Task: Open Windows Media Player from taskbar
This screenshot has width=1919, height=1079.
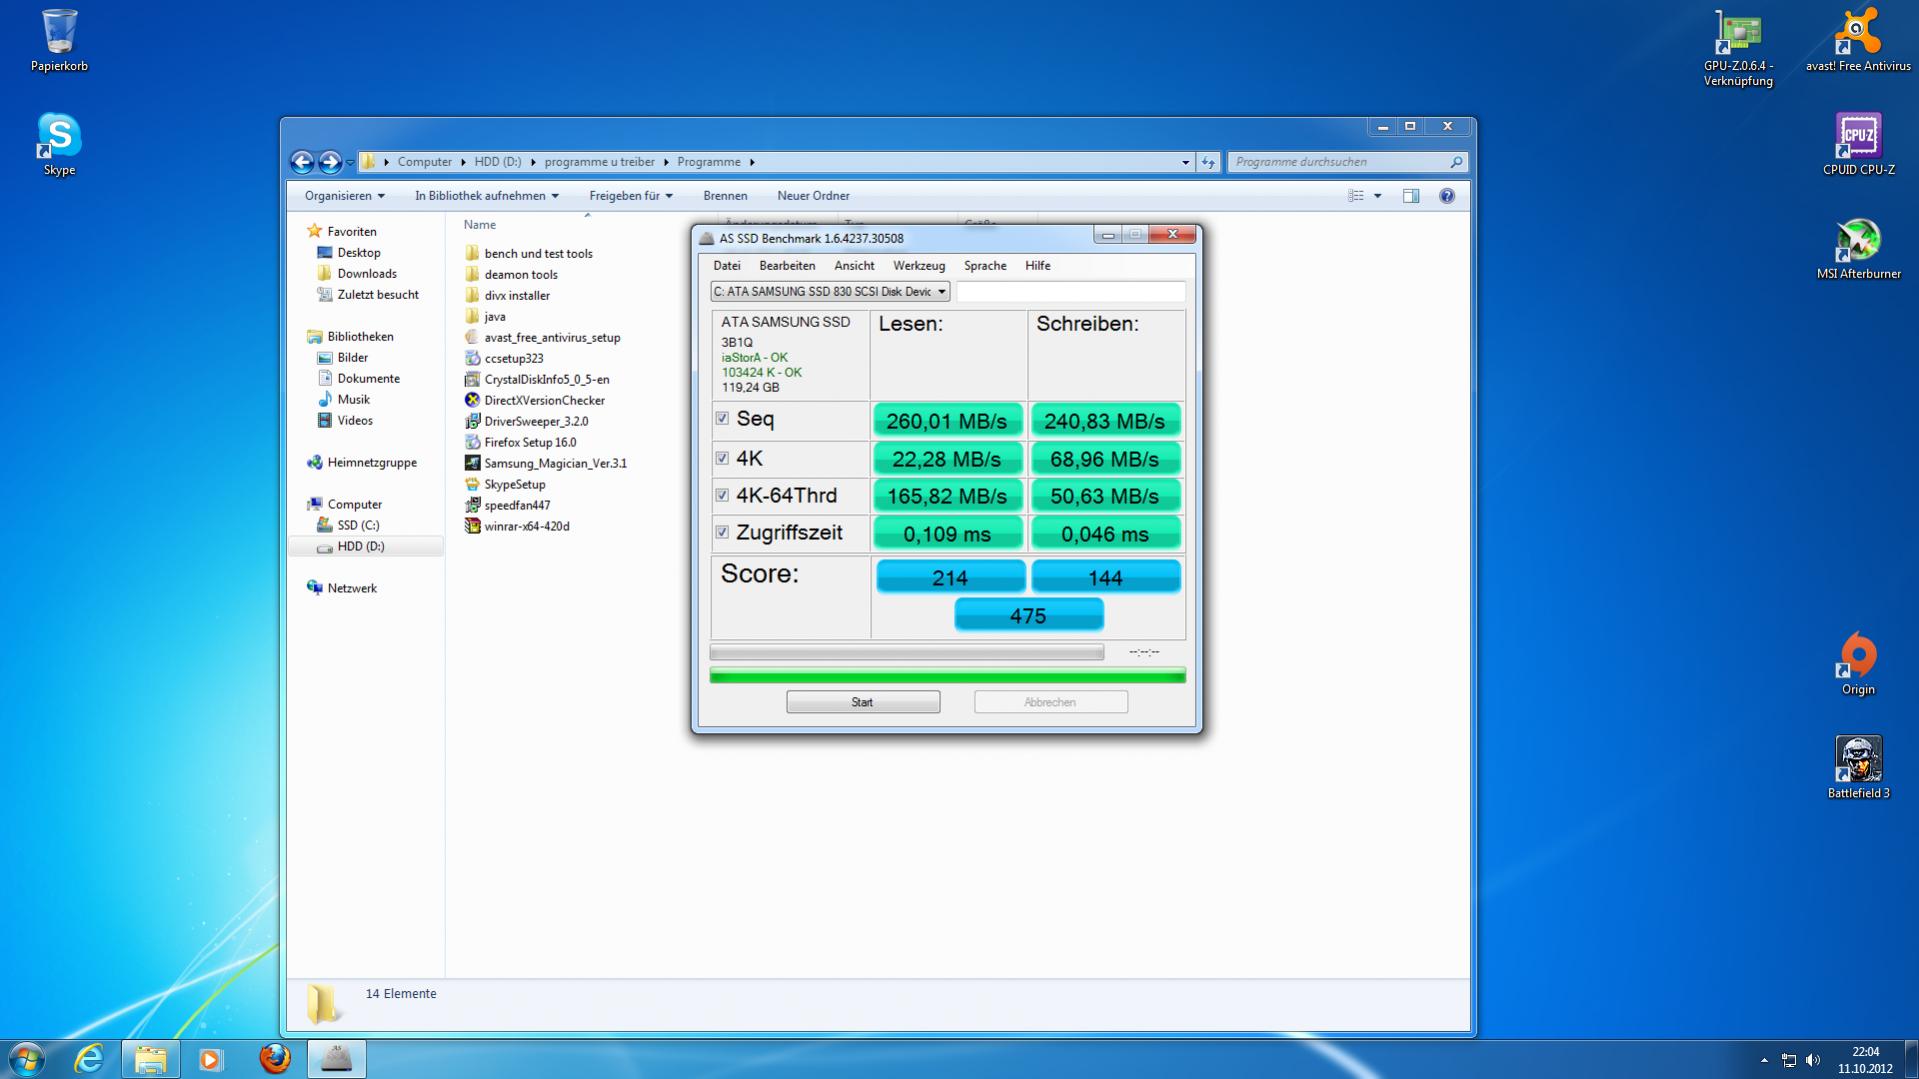Action: pos(211,1059)
